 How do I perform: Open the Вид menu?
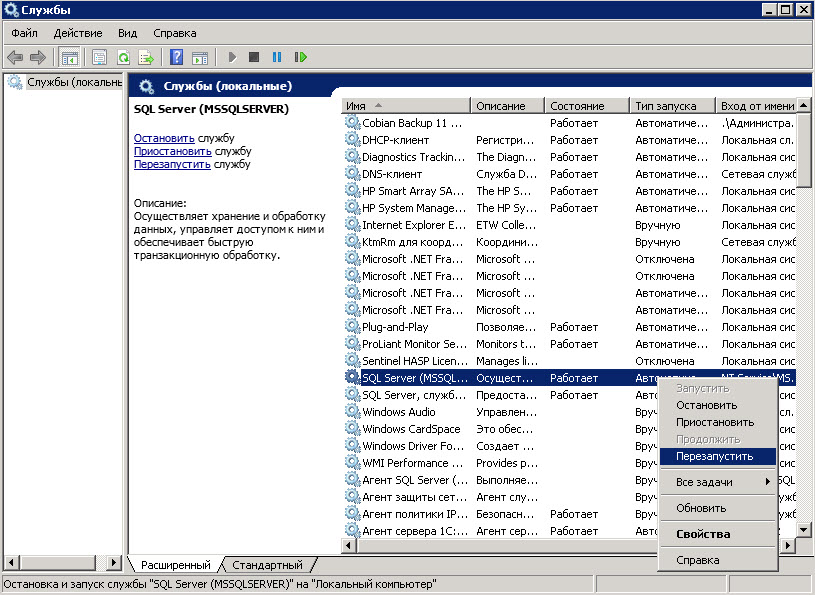pyautogui.click(x=127, y=33)
